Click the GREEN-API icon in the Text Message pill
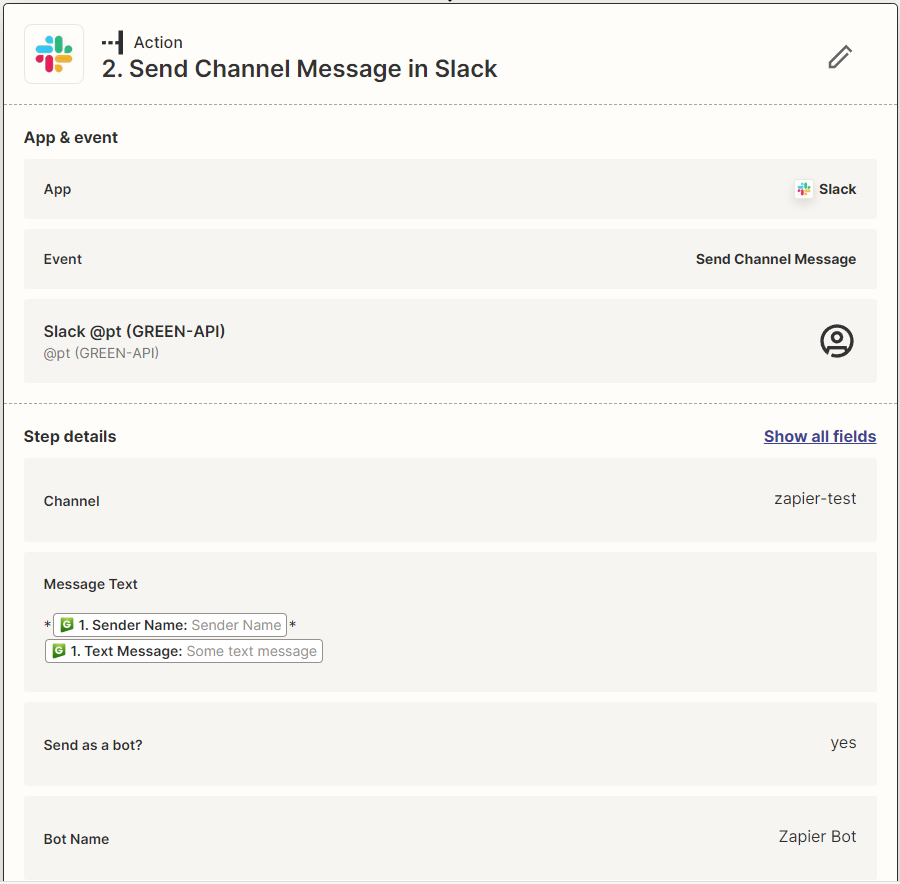Screen dimensions: 900x884 (60, 650)
